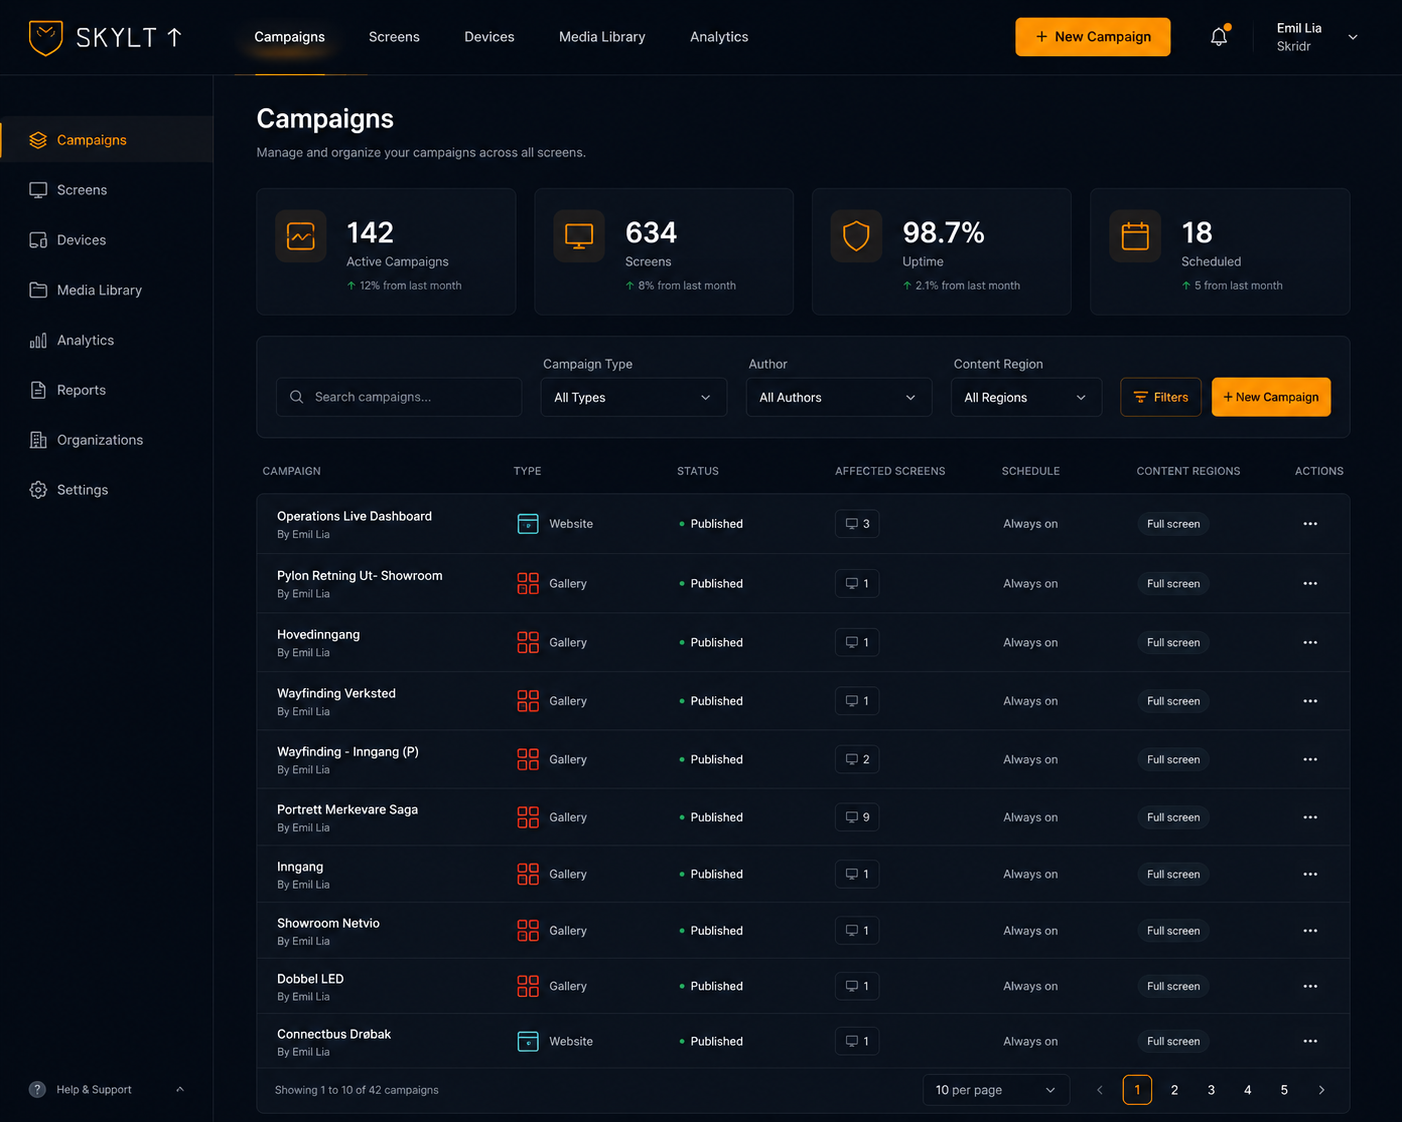This screenshot has height=1122, width=1402.
Task: Change the 10 per page selector
Action: (x=995, y=1090)
